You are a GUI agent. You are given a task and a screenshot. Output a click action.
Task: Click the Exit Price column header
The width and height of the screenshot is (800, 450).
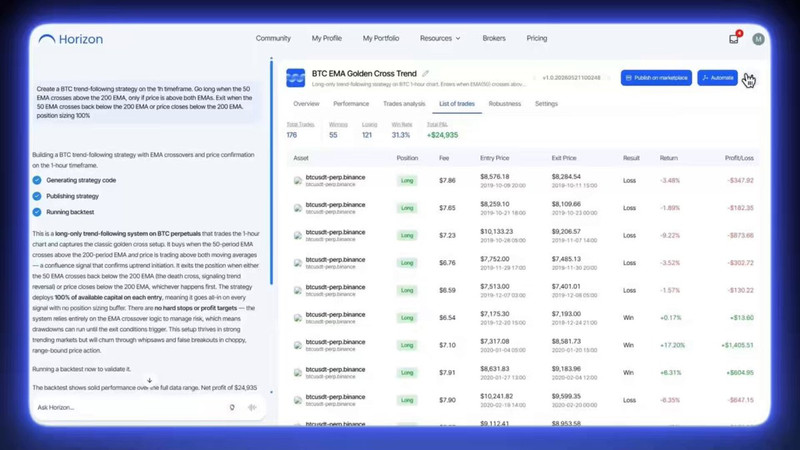564,158
